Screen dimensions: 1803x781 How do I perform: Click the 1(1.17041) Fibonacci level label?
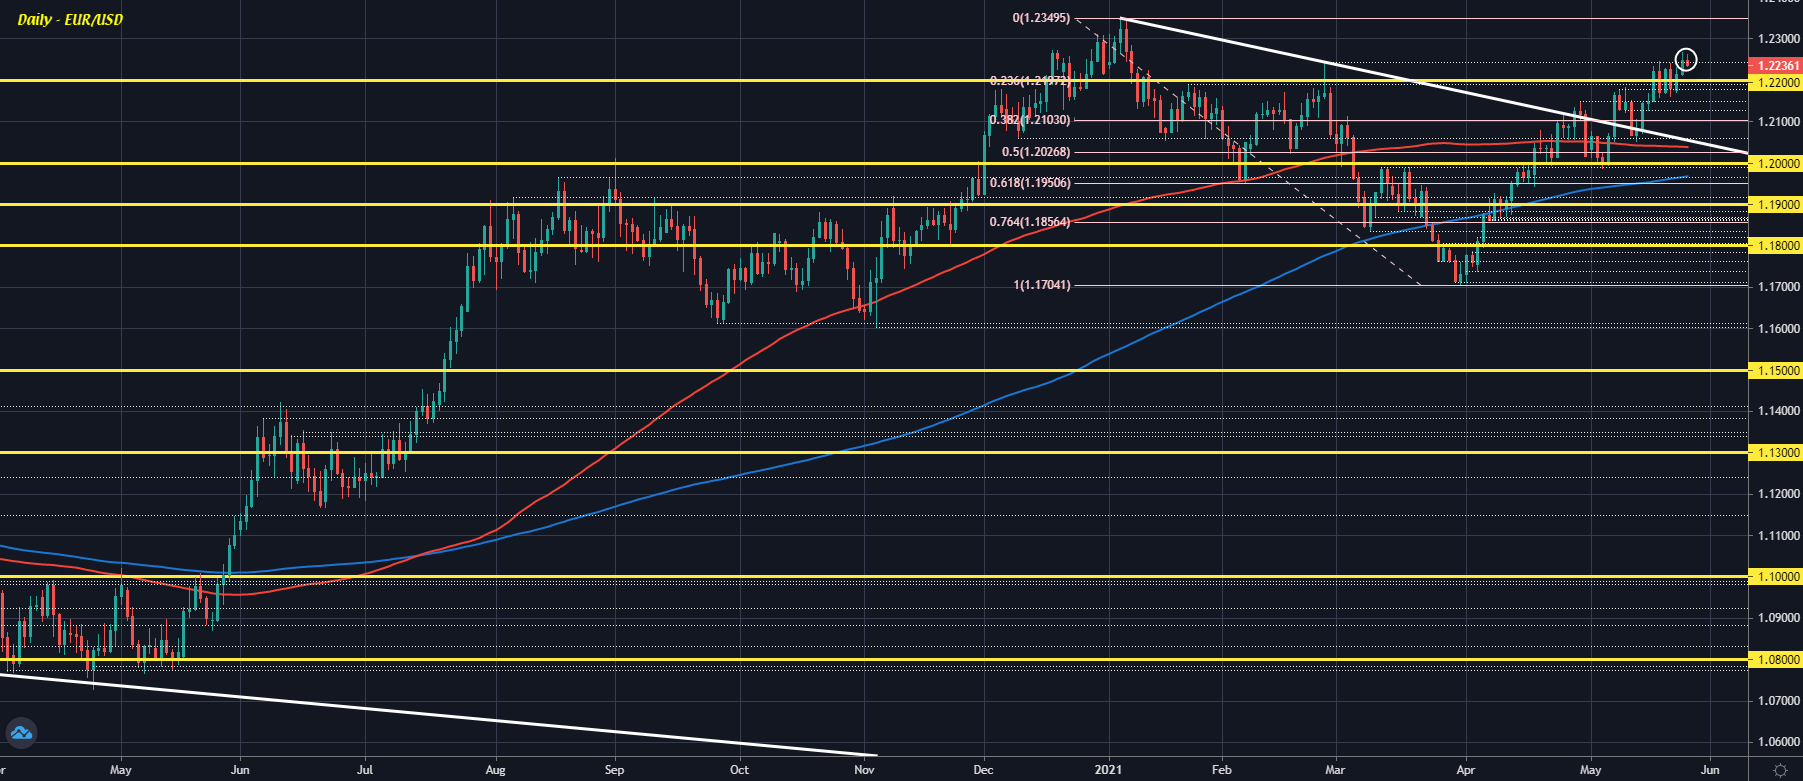(x=1041, y=285)
